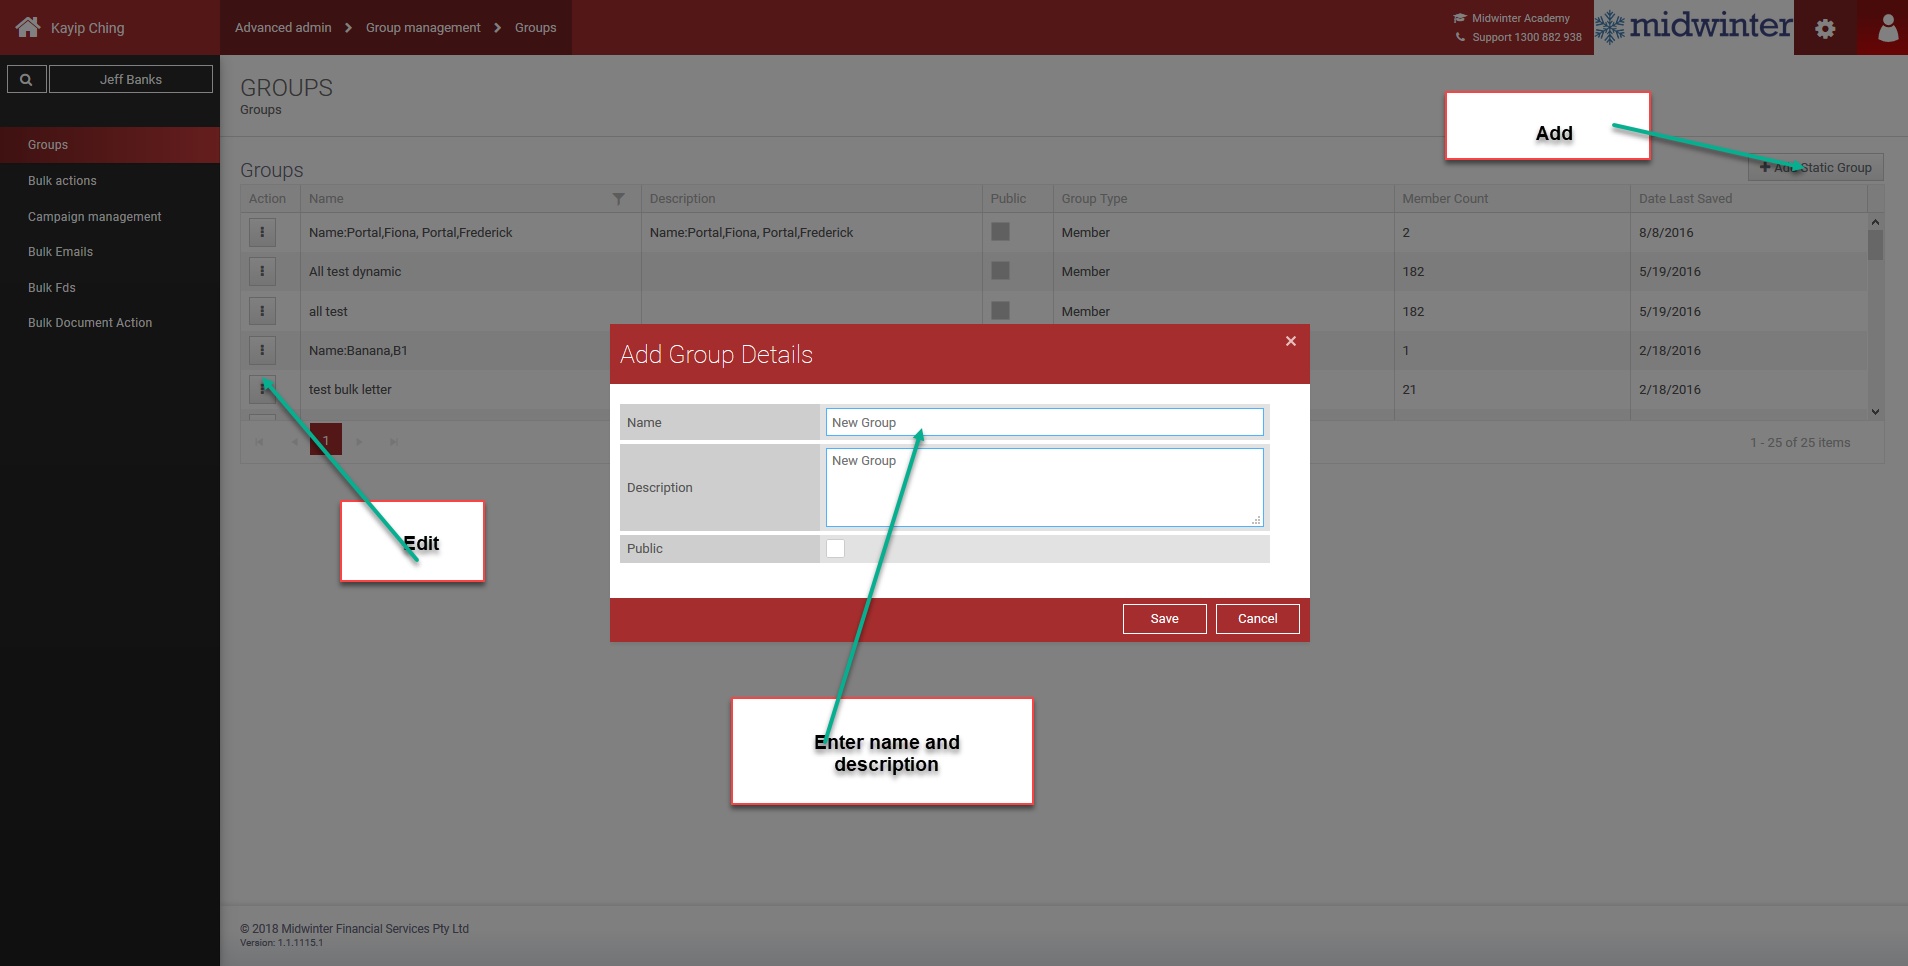Sort by the Date Last Saved column header
The height and width of the screenshot is (966, 1908).
(1685, 199)
